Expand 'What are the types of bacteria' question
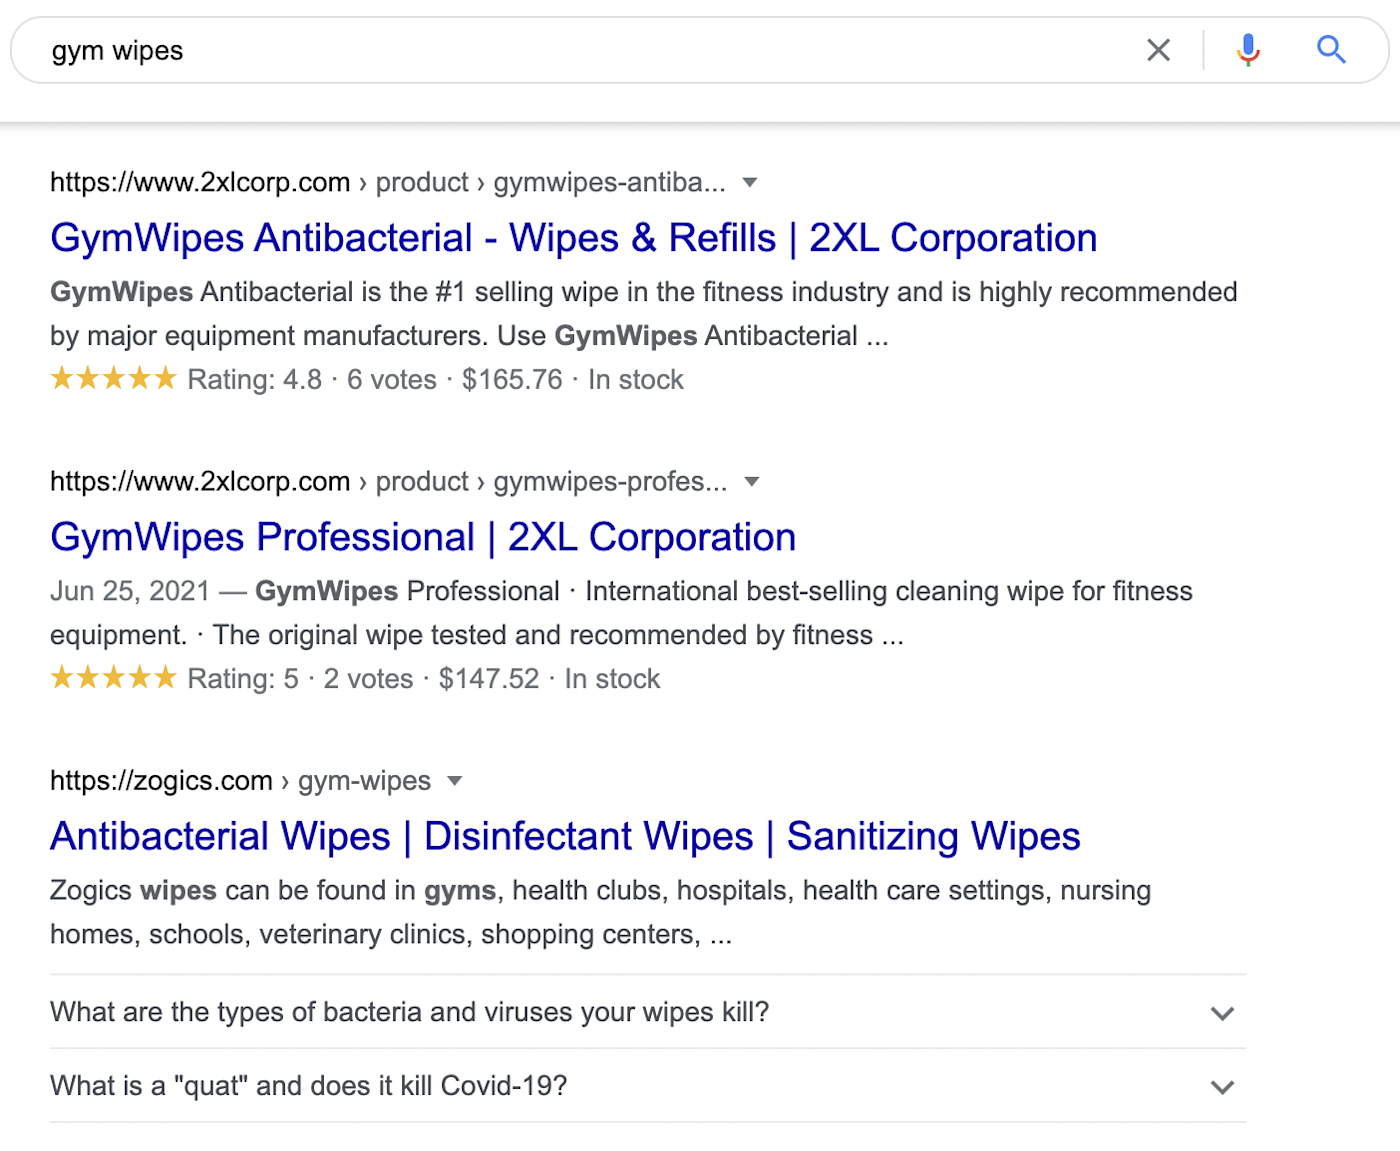 648,1012
